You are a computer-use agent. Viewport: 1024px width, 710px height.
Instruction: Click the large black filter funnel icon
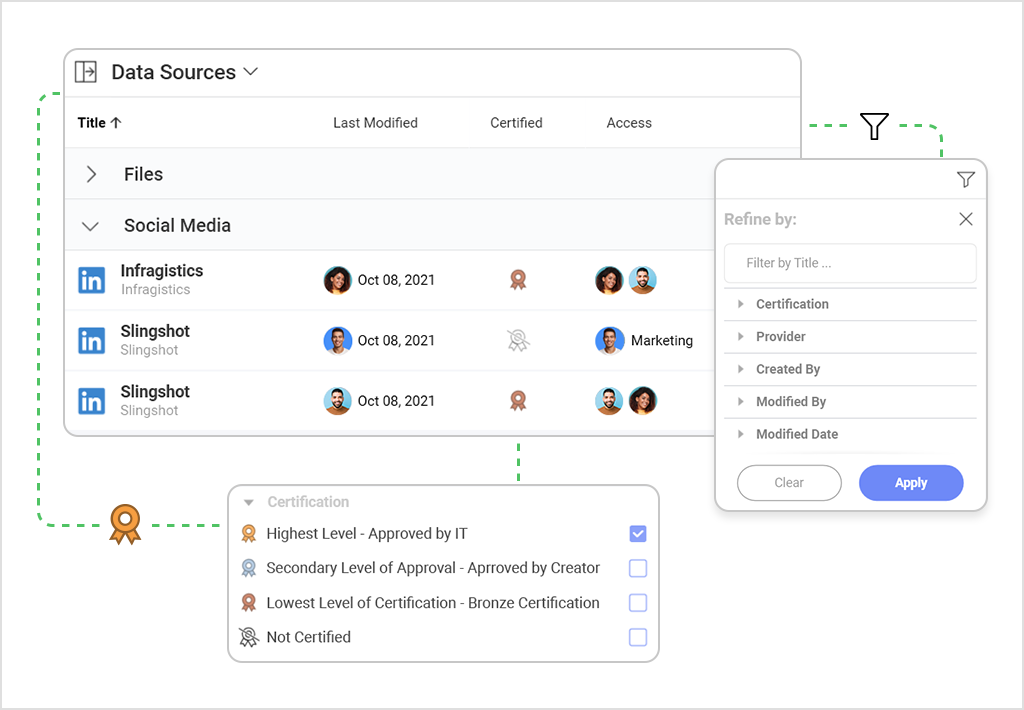tap(874, 125)
